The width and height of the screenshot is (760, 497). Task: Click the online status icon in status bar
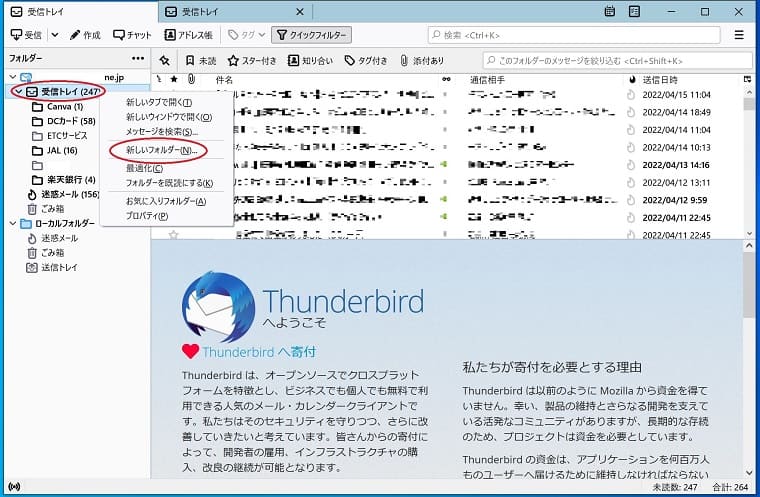[x=14, y=486]
